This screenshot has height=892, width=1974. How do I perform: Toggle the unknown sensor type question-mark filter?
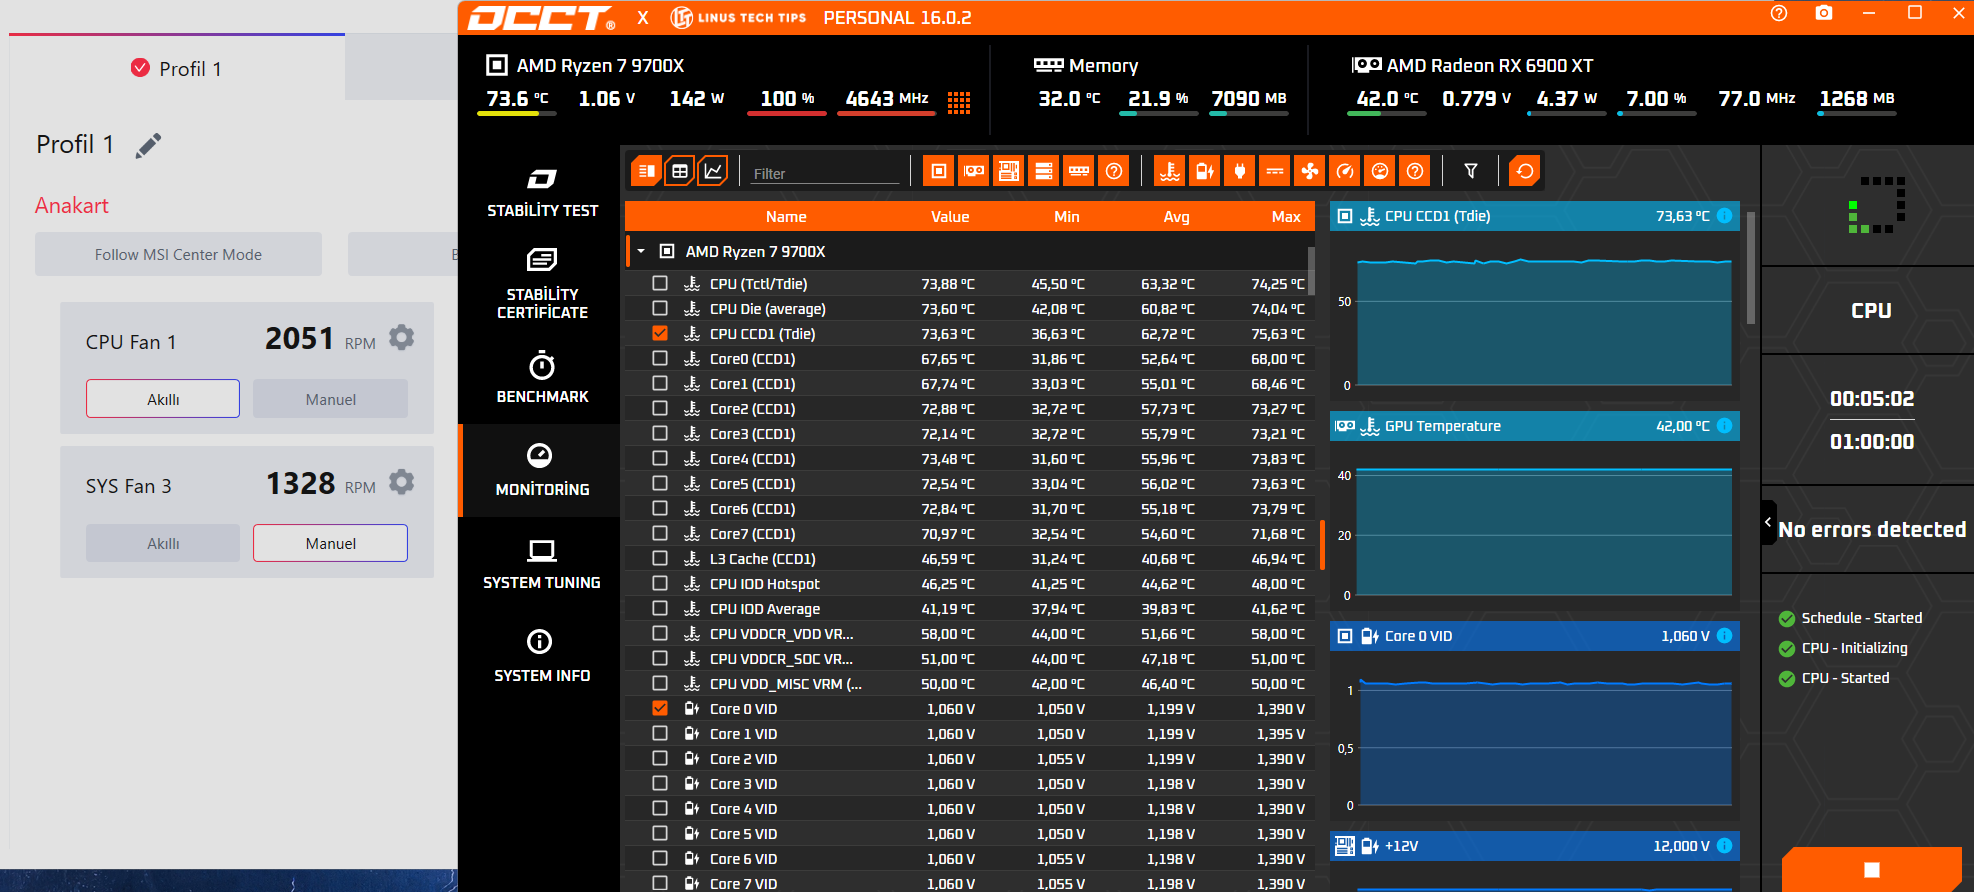point(1415,171)
